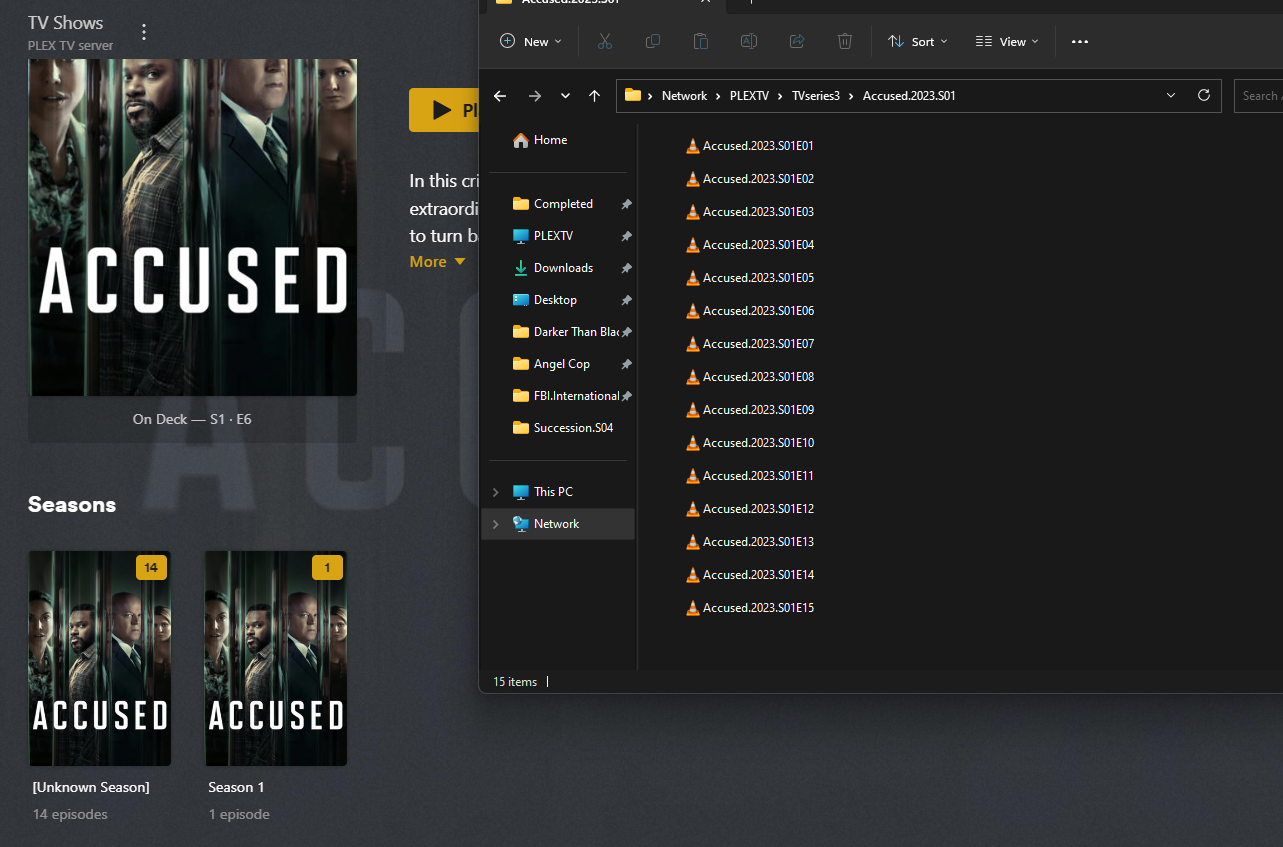Open the Darker Than Black pinned folder
Screen dimensions: 1283x847
pyautogui.click(x=565, y=332)
